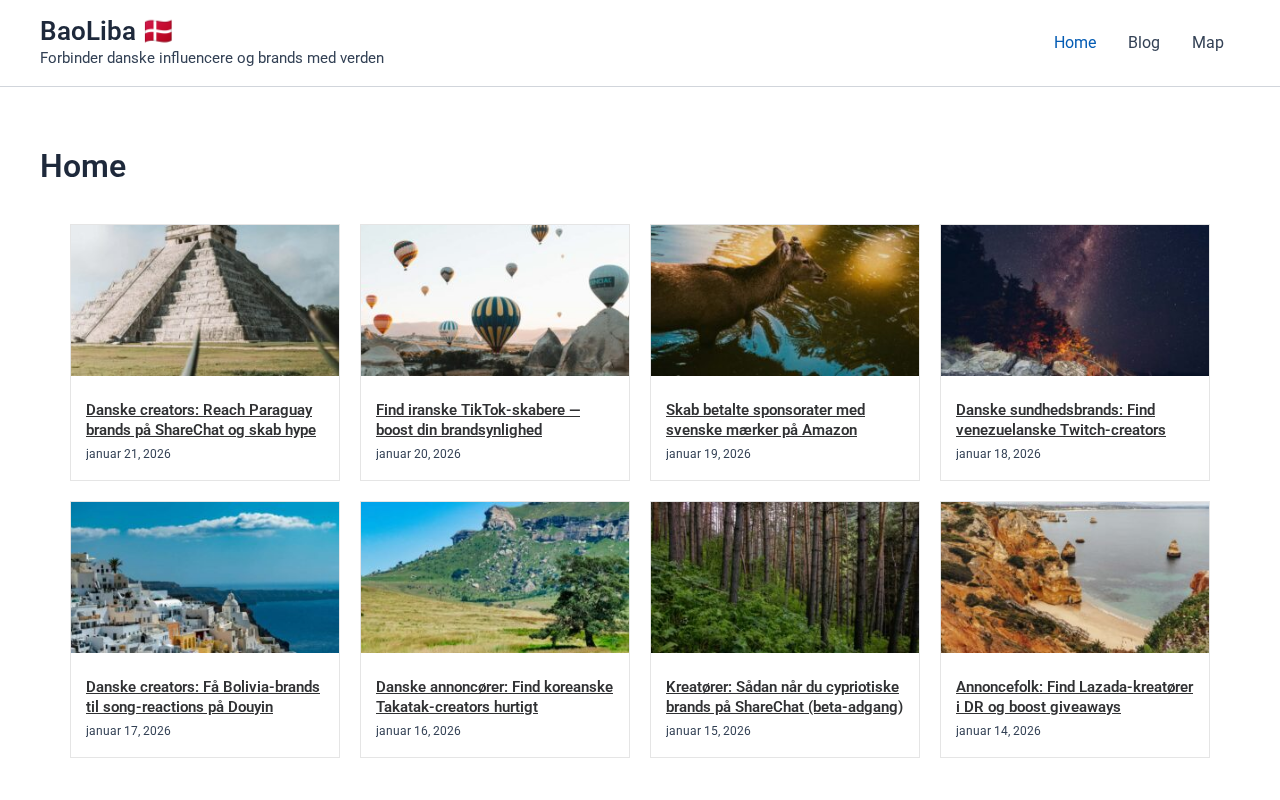
Task: Click the deer in water thumbnail
Action: point(785,300)
